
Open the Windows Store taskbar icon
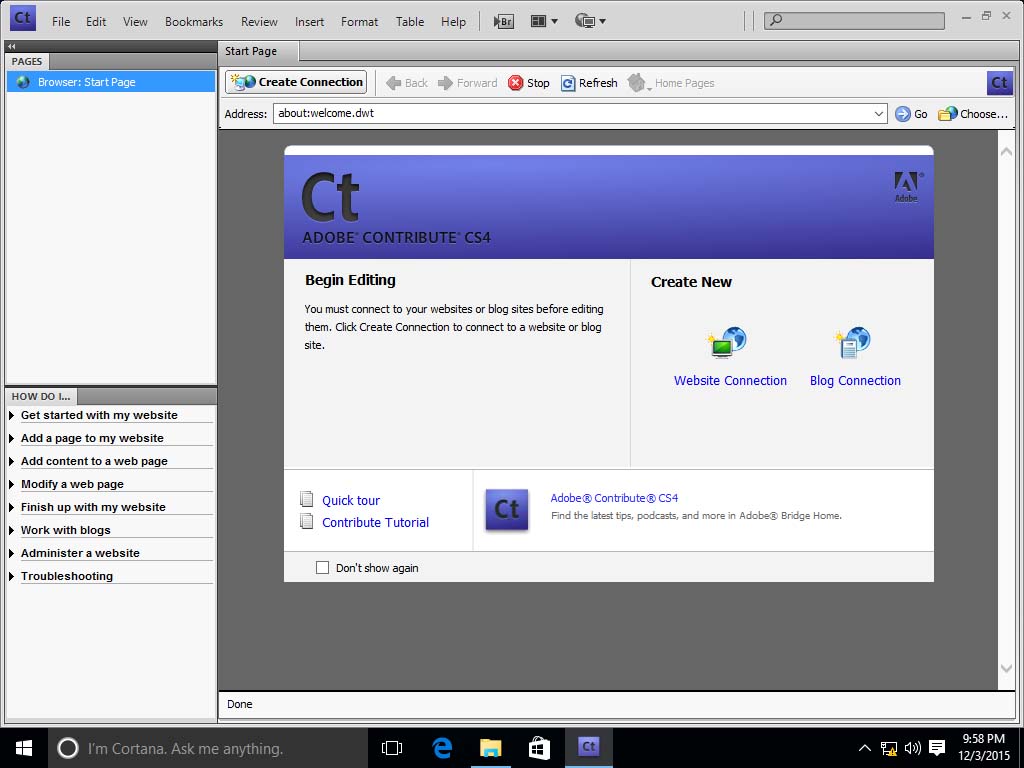pyautogui.click(x=539, y=748)
